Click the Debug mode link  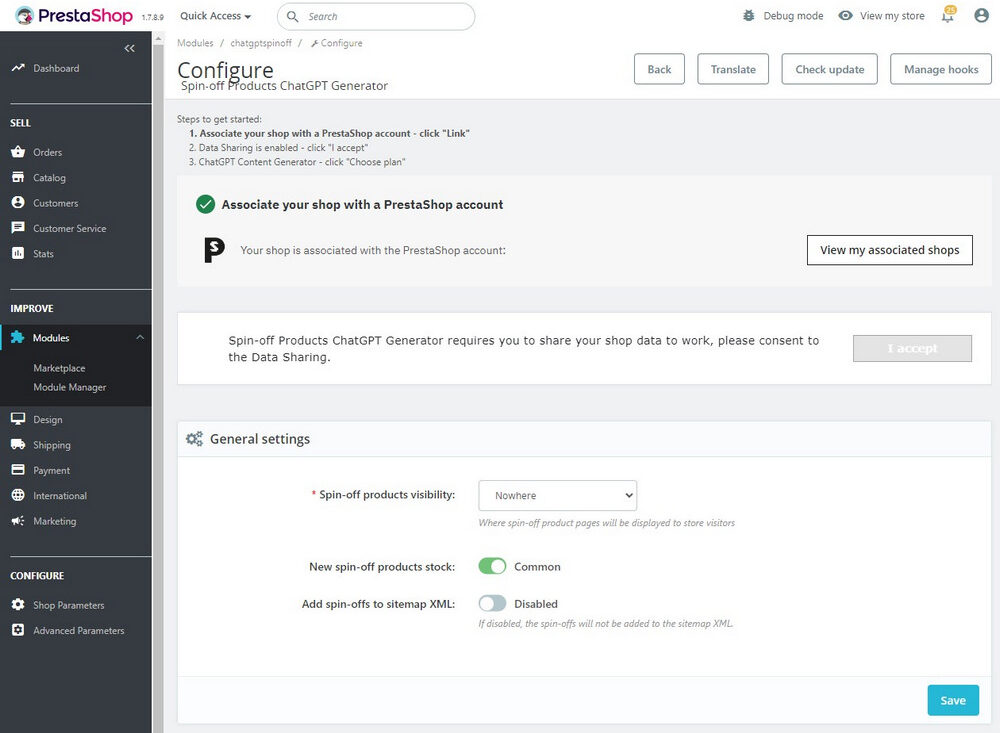(793, 16)
